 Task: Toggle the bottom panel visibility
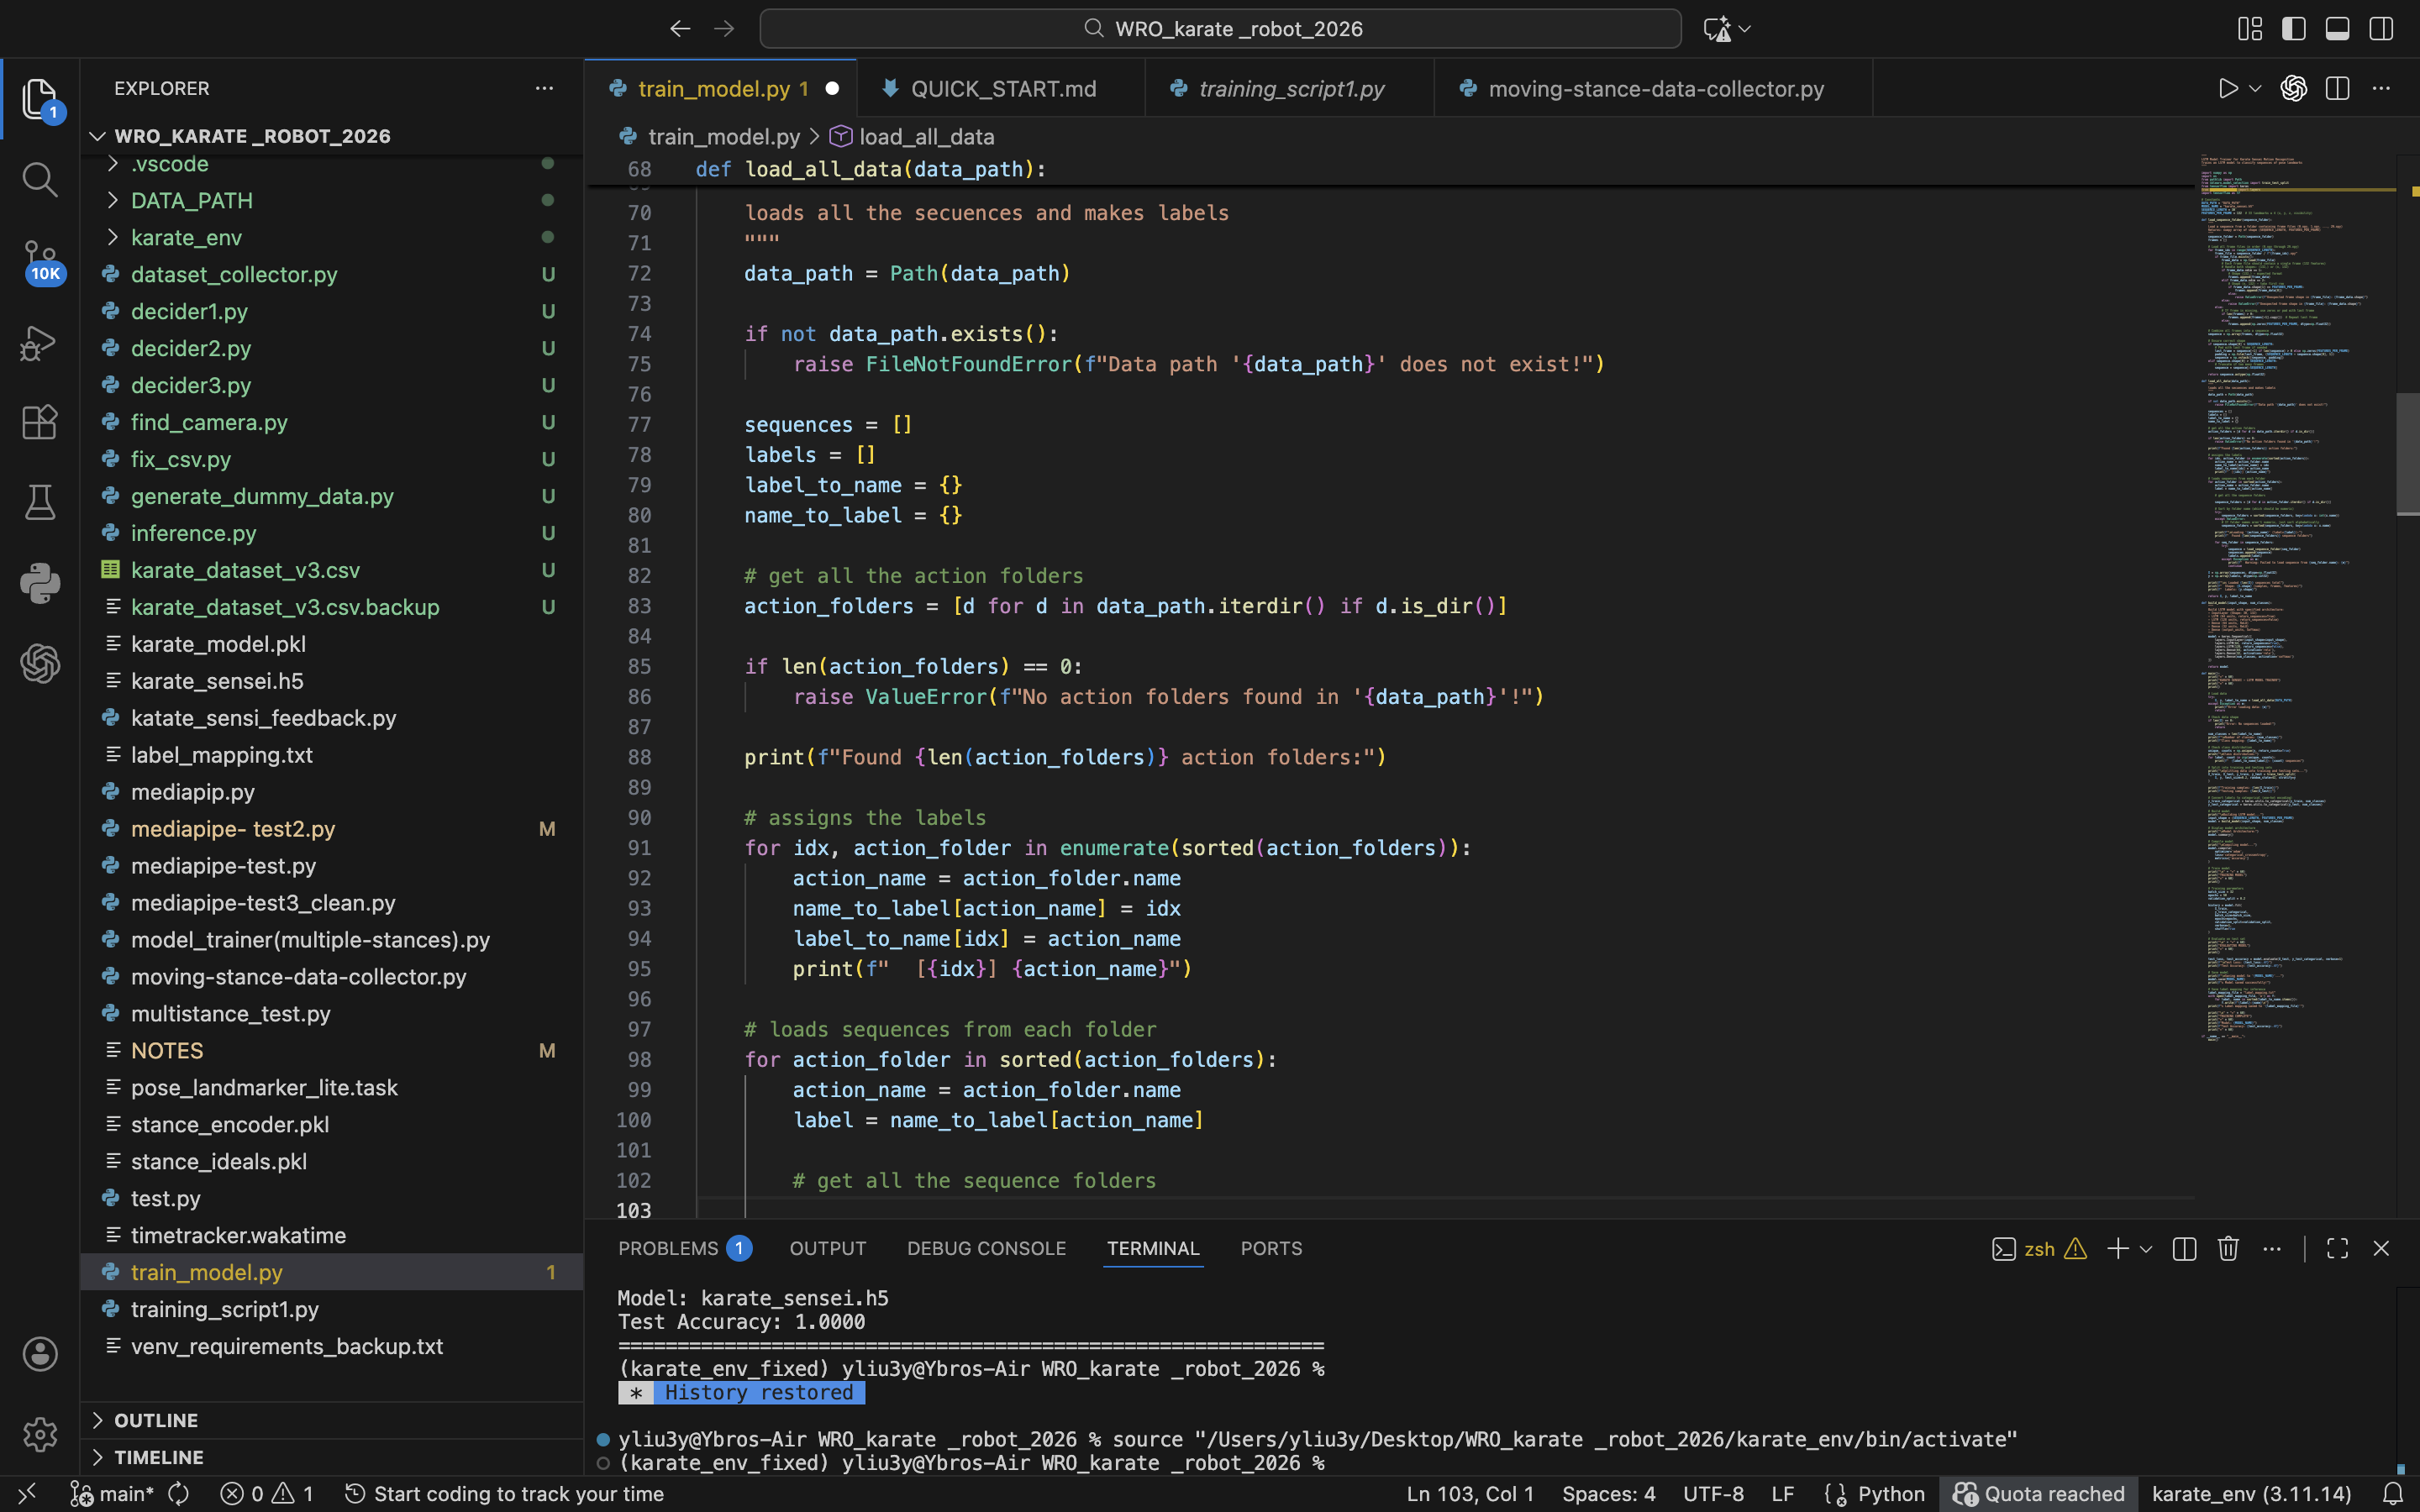[2337, 29]
